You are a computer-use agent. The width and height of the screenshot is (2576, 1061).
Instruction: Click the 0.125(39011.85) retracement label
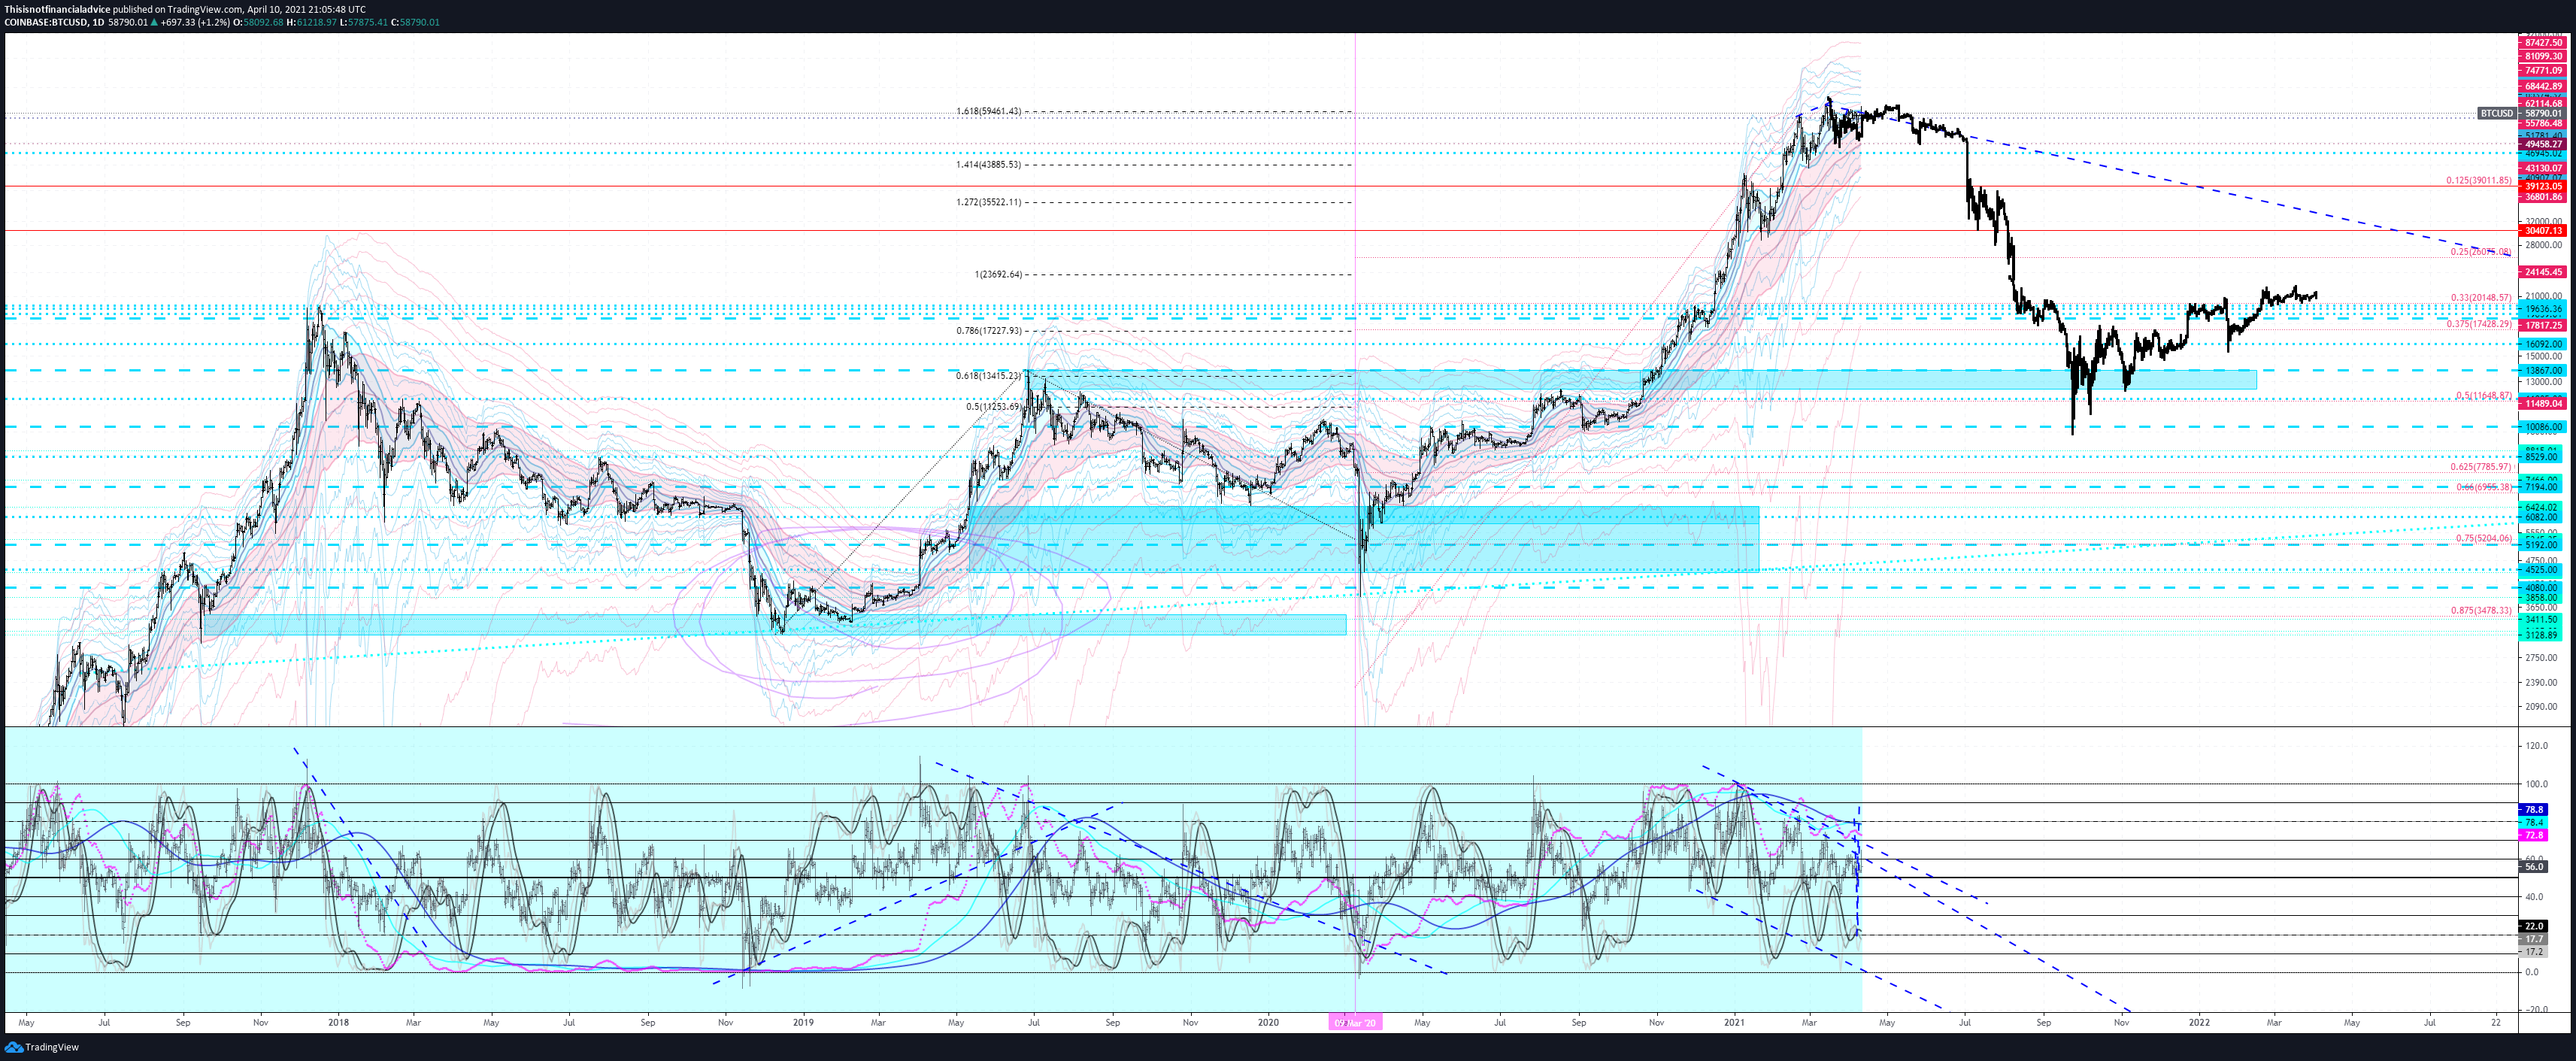2478,181
